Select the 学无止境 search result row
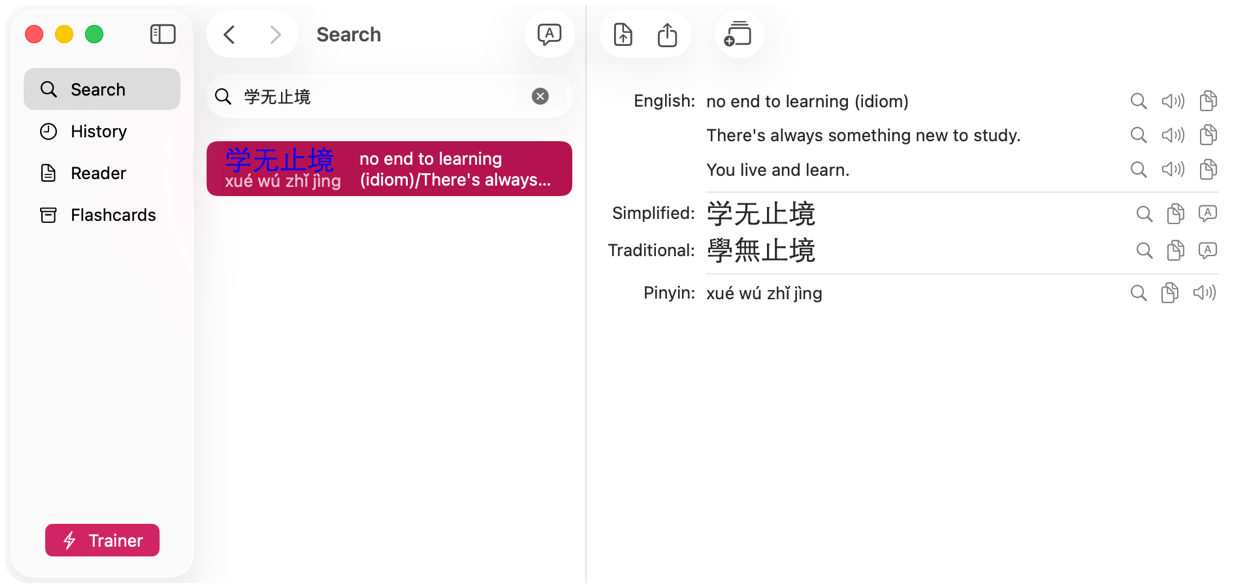 point(389,168)
